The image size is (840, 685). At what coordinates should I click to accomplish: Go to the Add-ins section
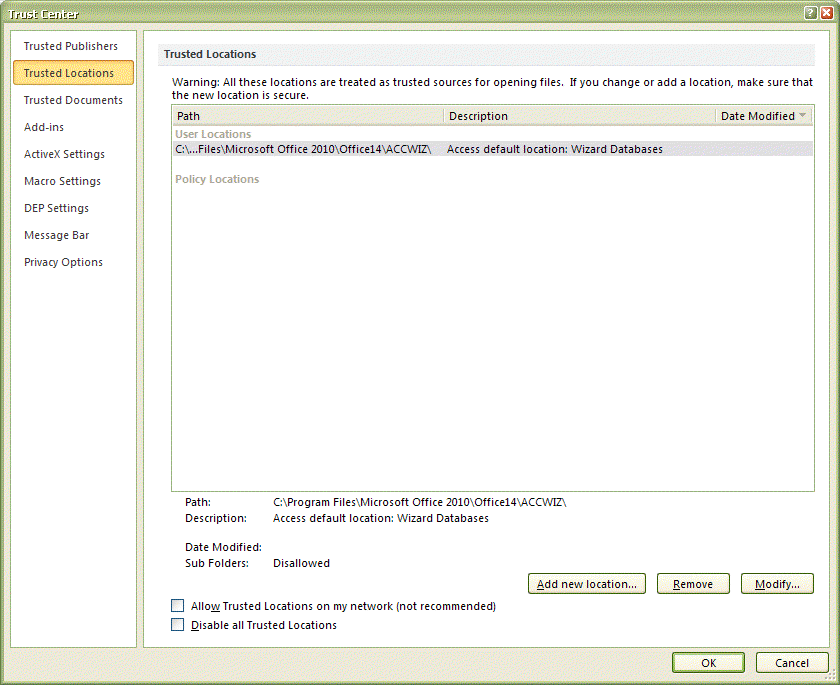pos(44,127)
